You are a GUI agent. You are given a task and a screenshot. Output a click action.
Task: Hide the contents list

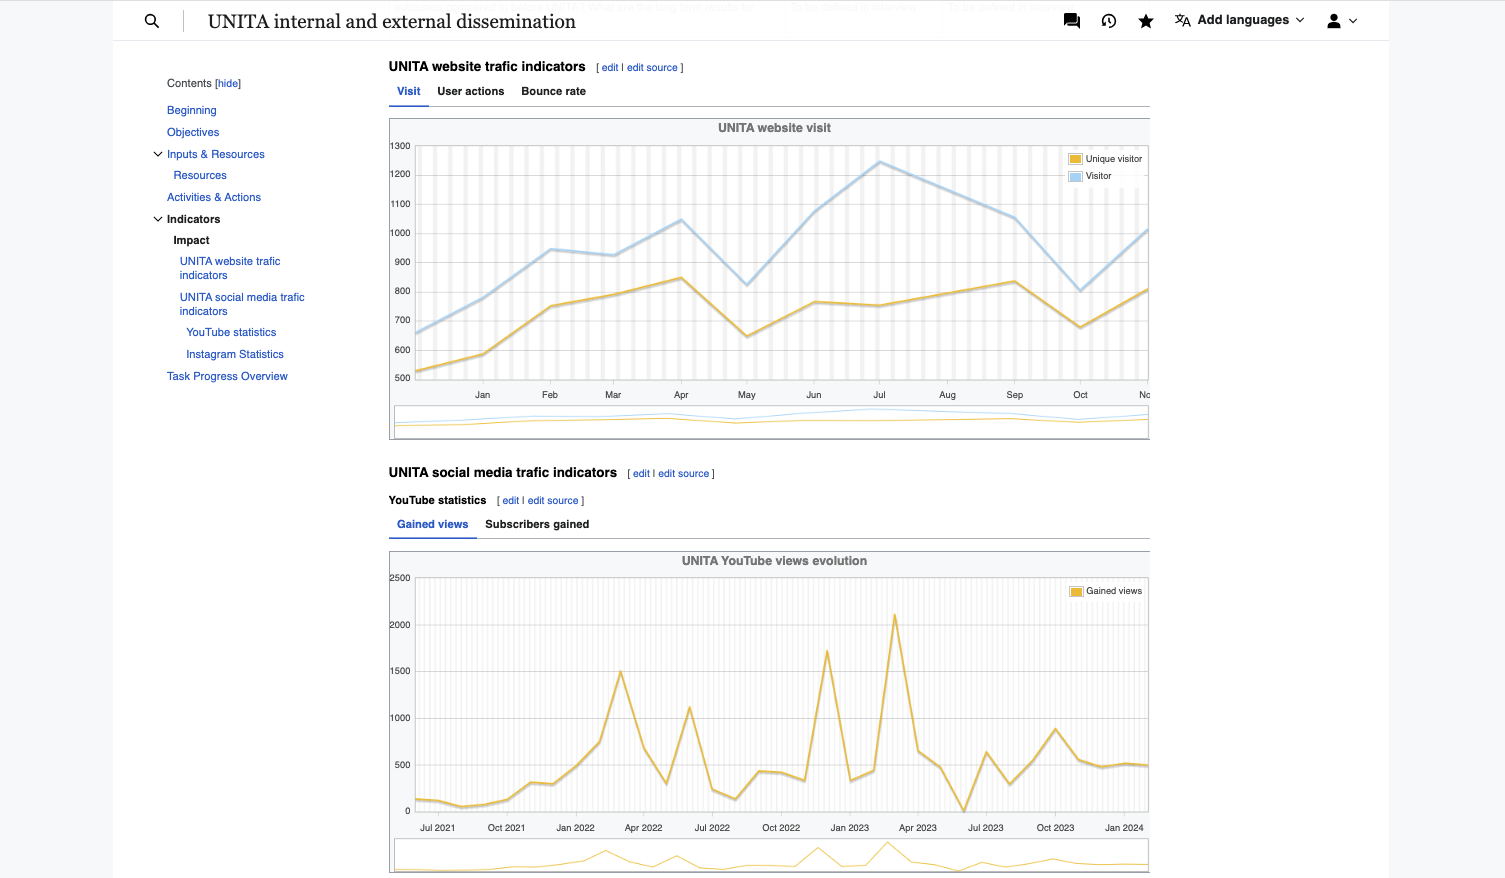[228, 84]
